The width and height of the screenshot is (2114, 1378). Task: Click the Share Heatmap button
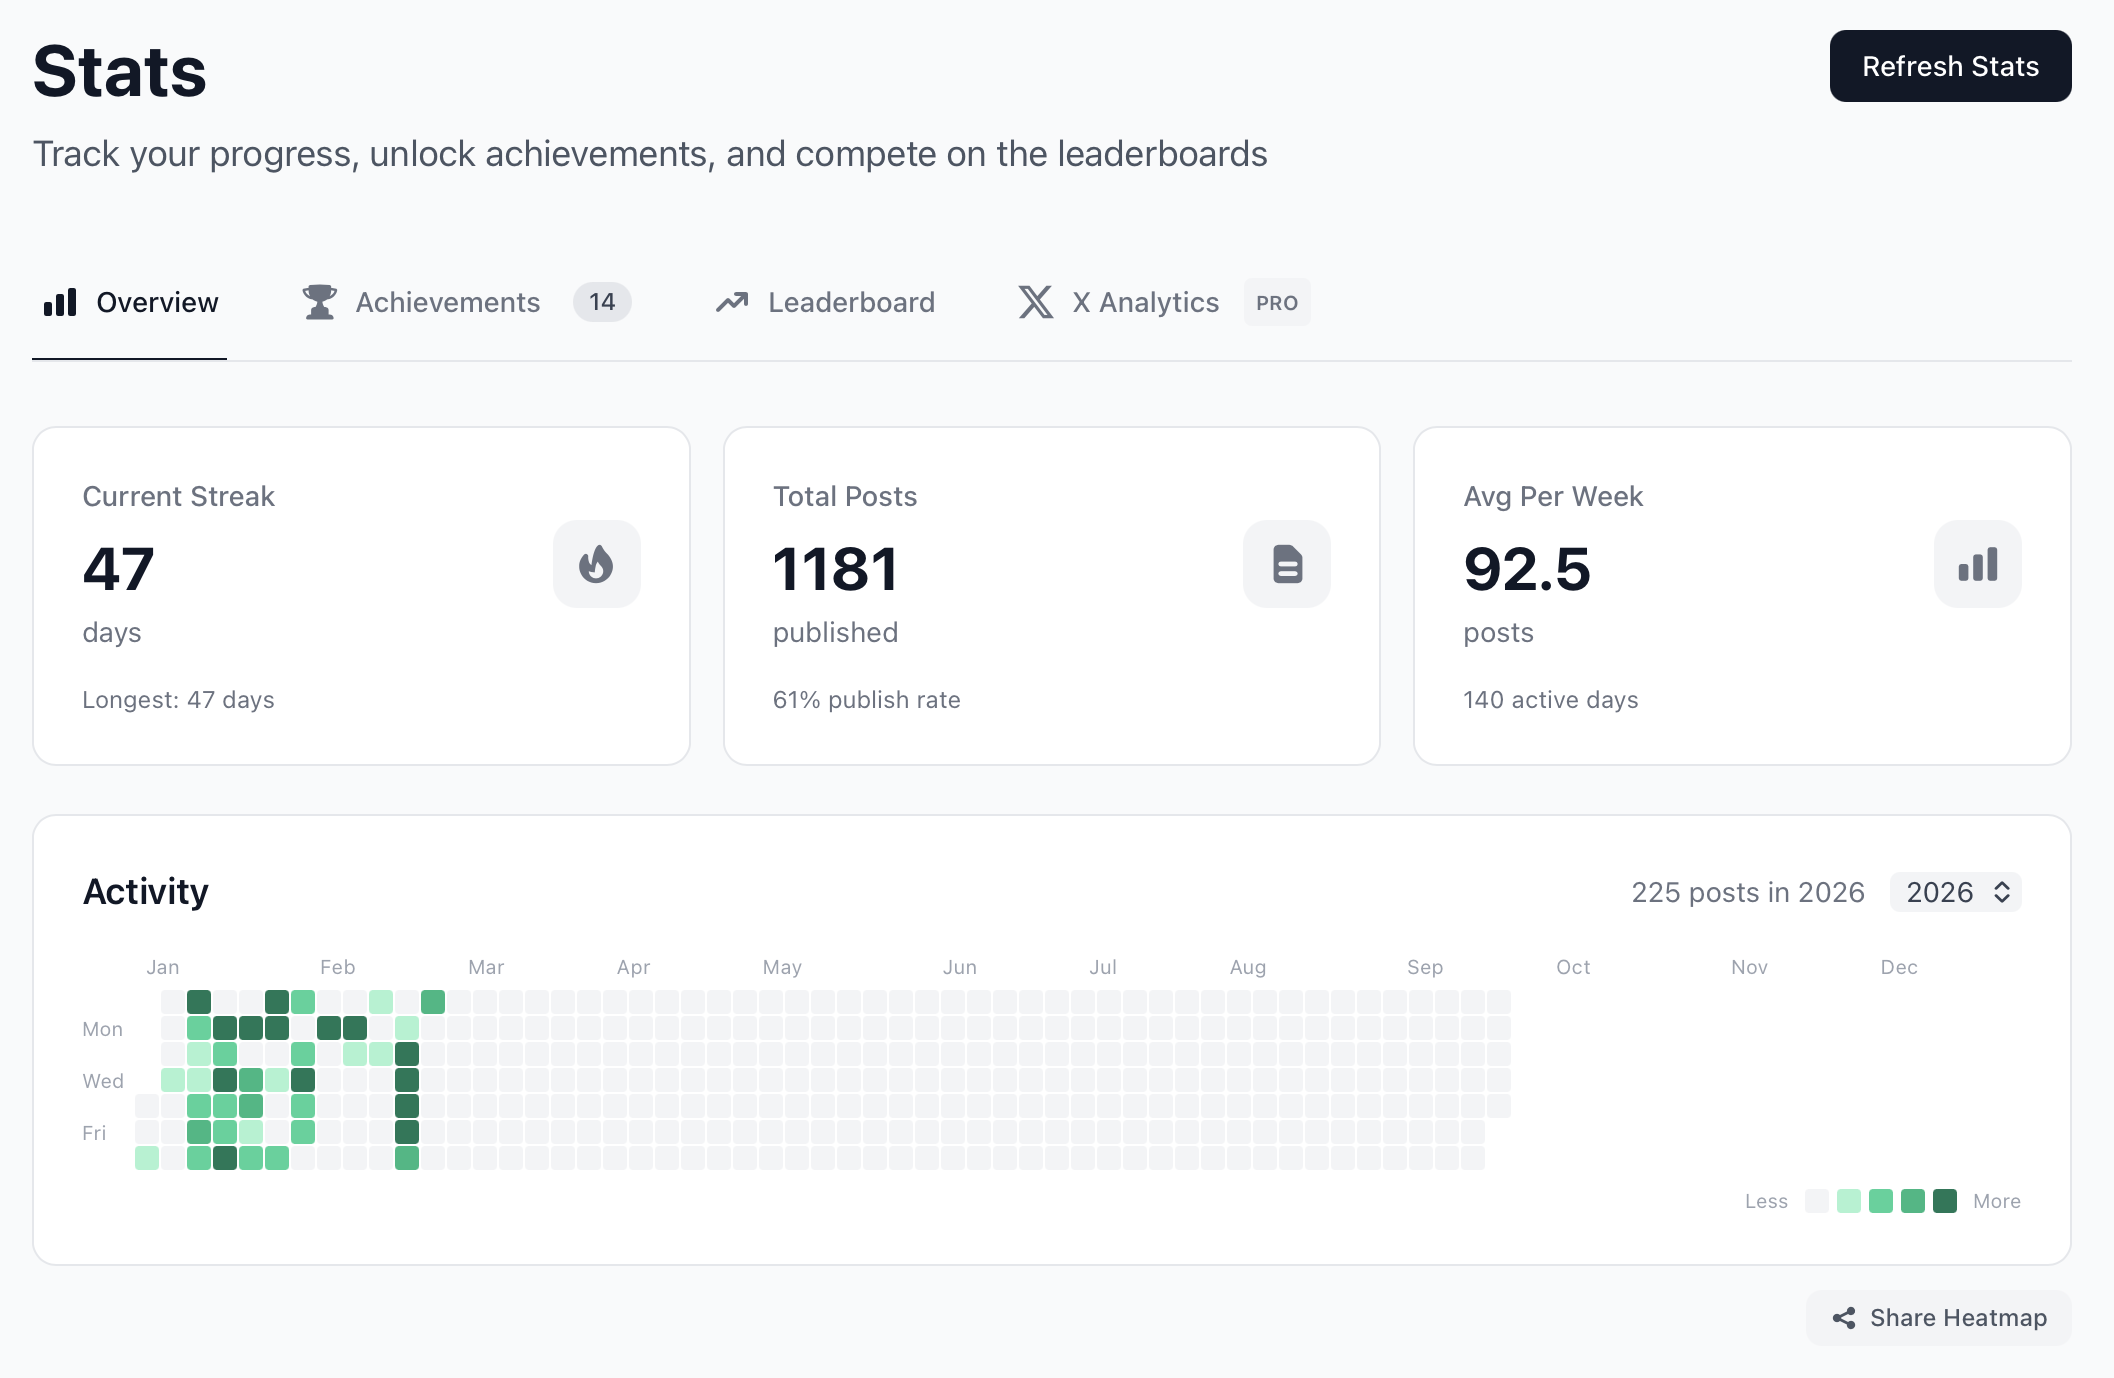(1938, 1318)
